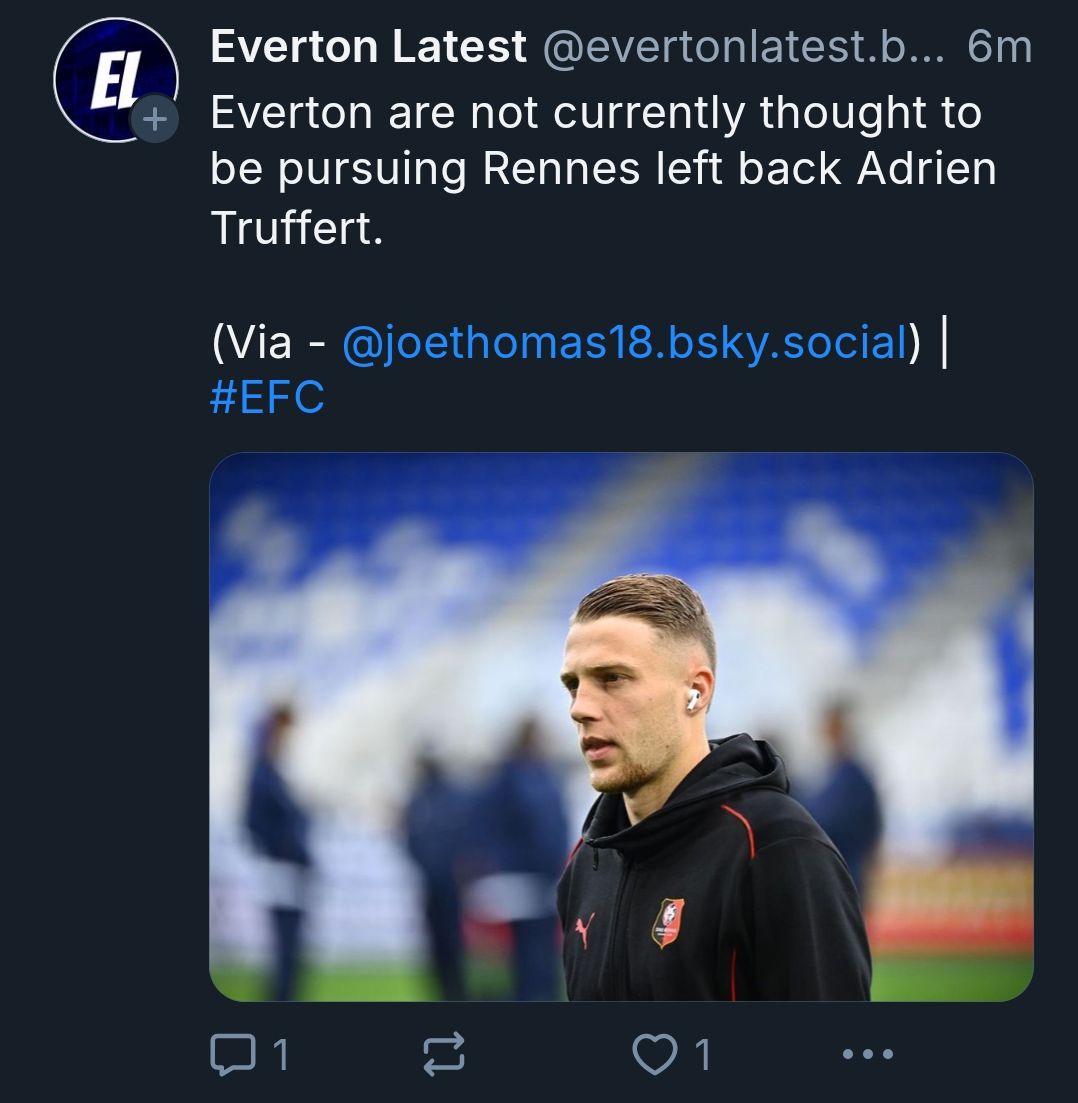
Task: Repost this Everton Latest post
Action: tap(443, 1054)
